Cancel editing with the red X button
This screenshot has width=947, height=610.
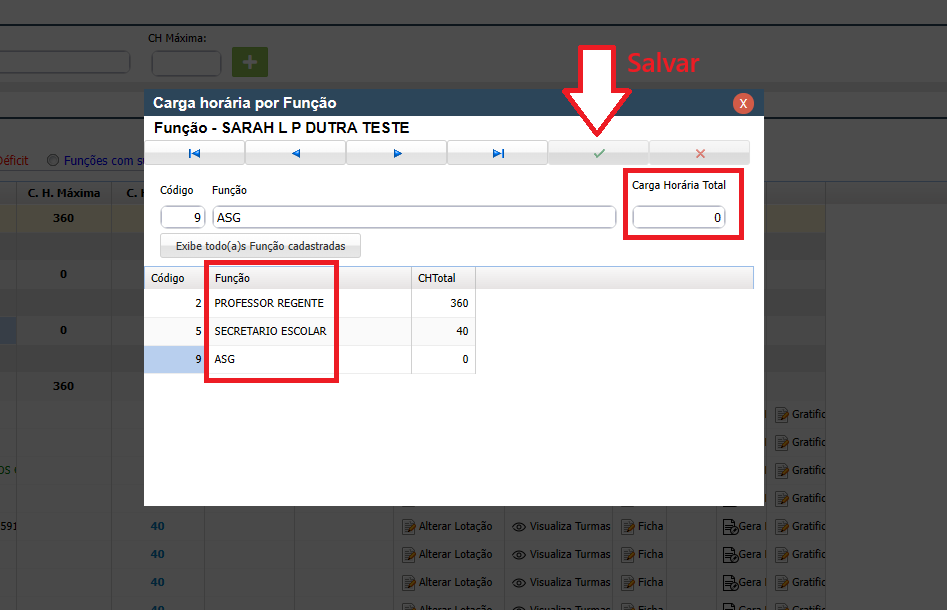click(699, 153)
